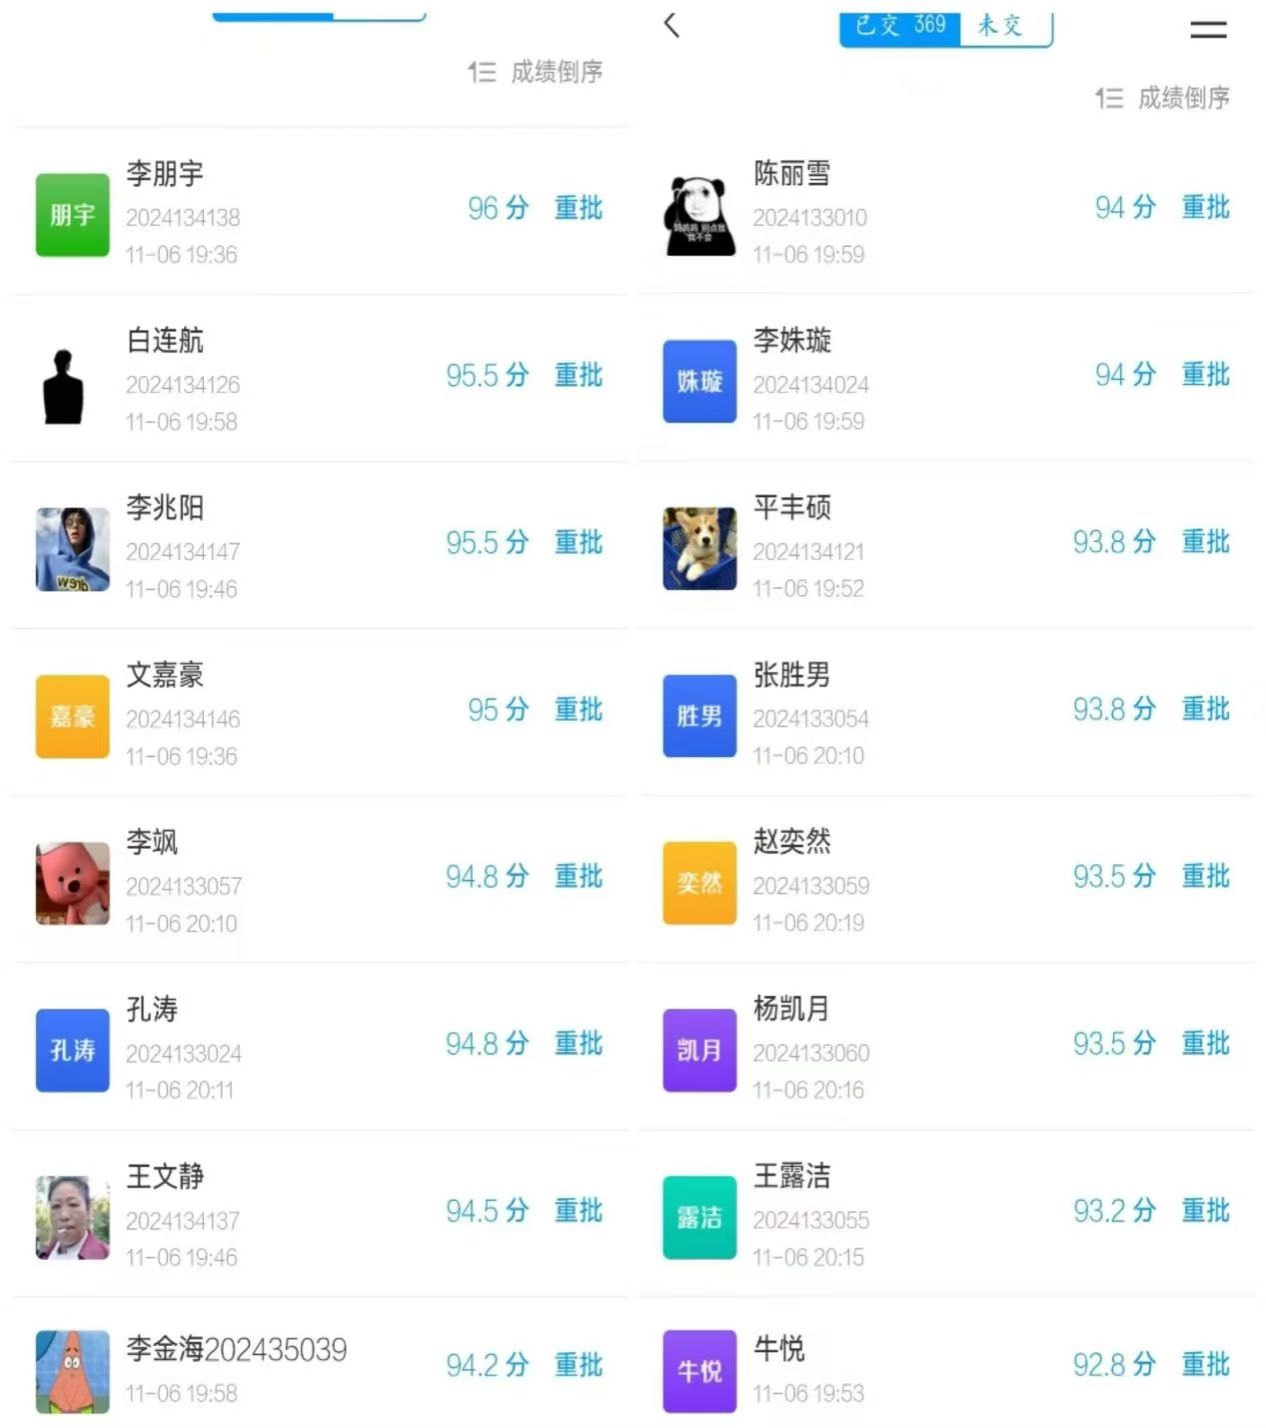Click 文嘉豪's orange avatar icon

(73, 716)
